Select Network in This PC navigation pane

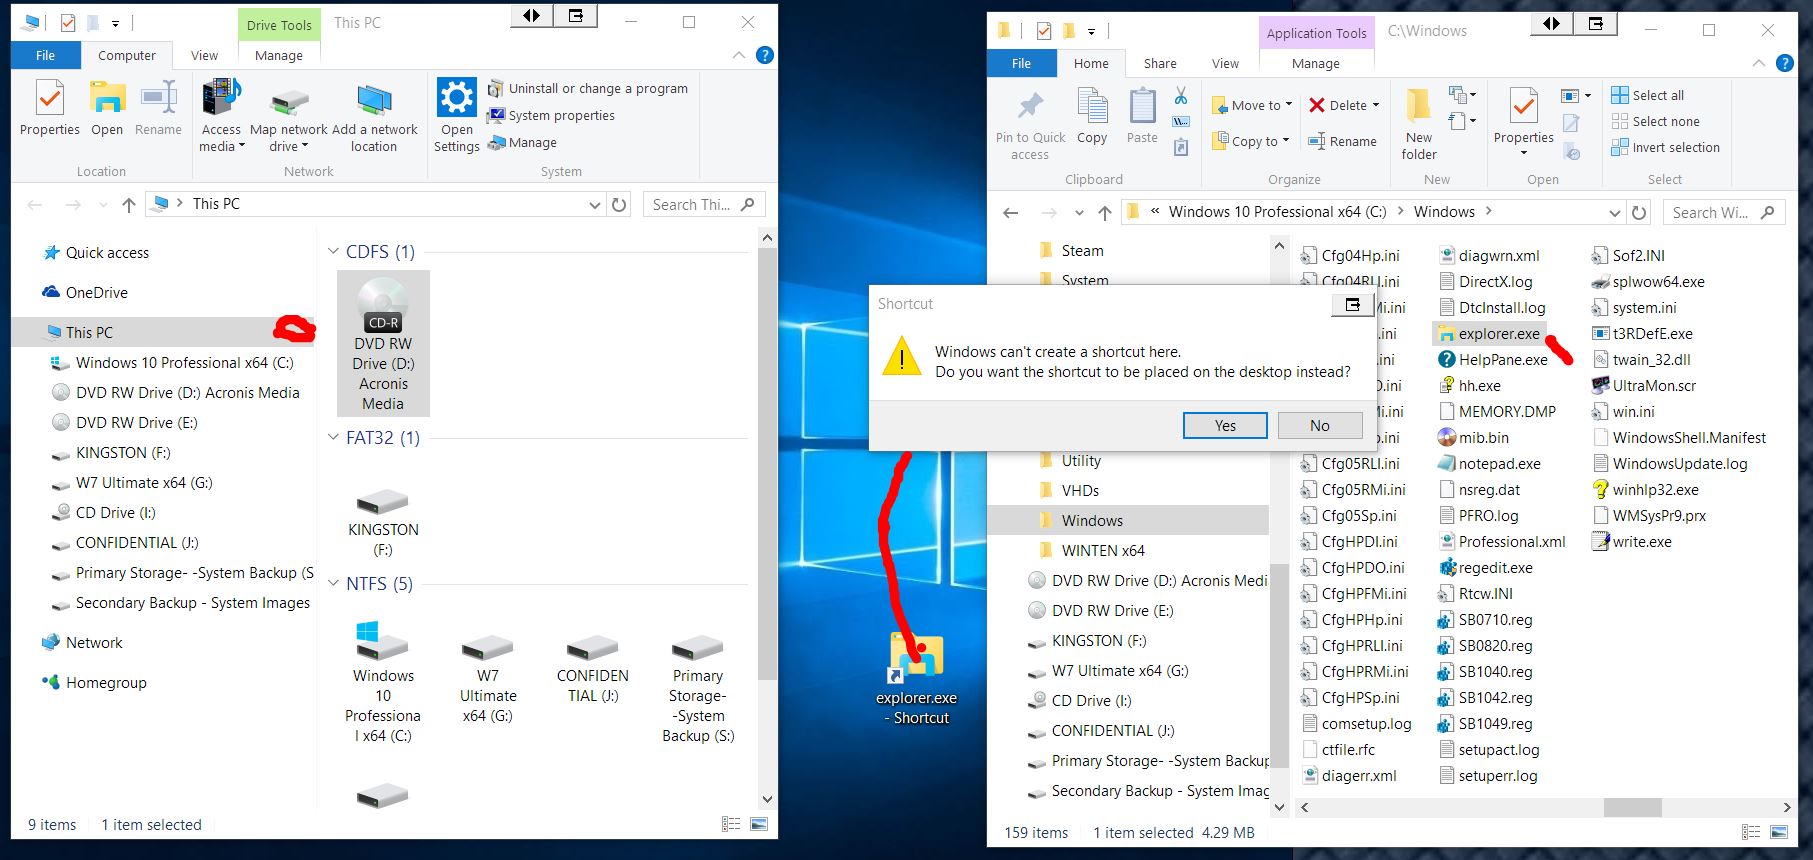coord(83,643)
